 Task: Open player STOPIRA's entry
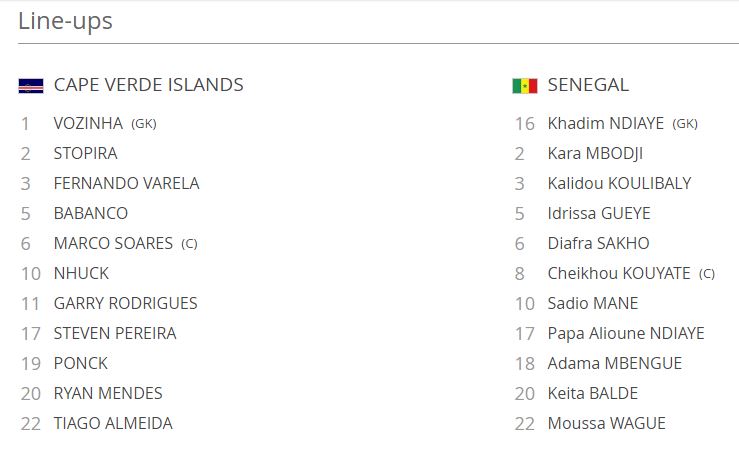coord(85,153)
